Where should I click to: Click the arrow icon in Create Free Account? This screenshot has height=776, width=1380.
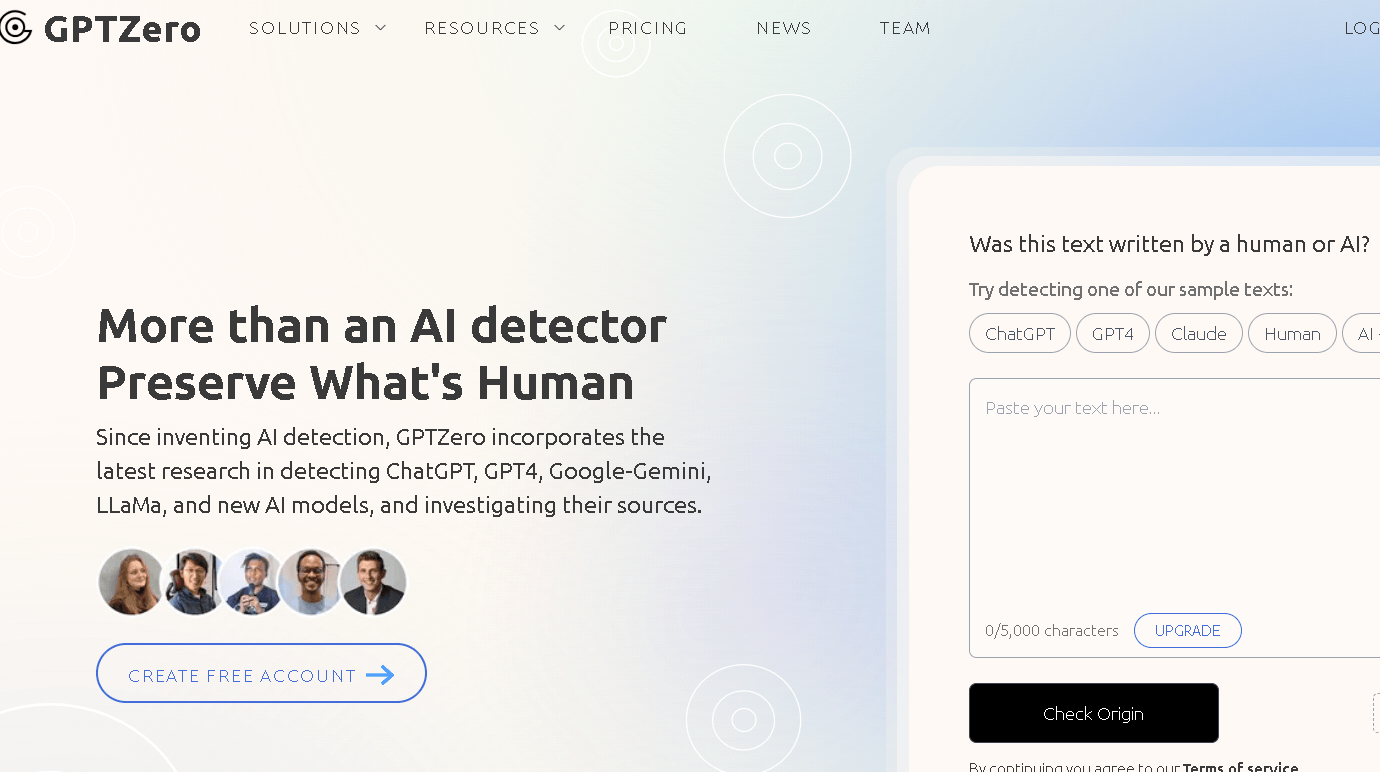click(380, 676)
